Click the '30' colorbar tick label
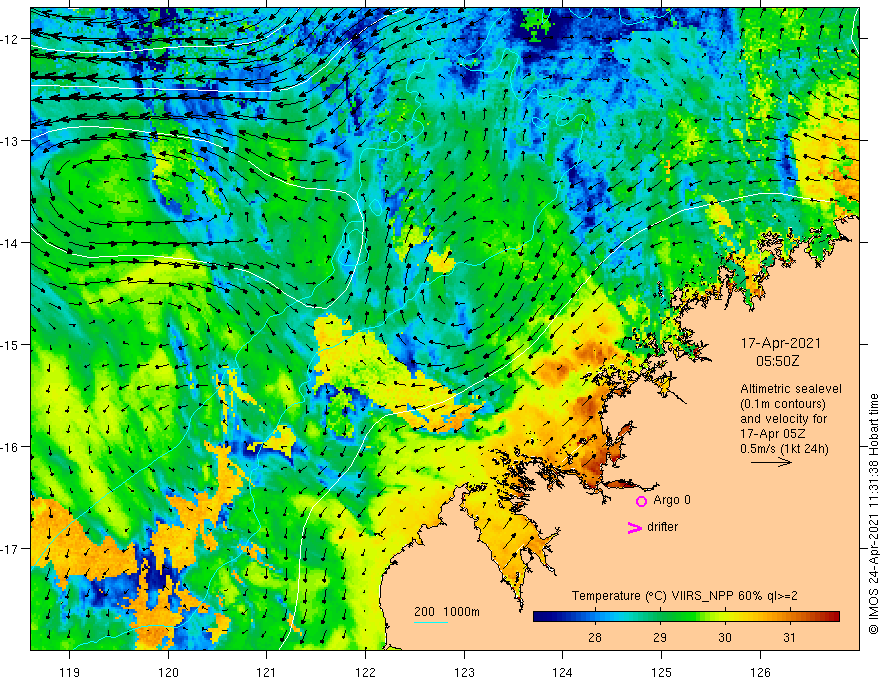 coord(725,637)
